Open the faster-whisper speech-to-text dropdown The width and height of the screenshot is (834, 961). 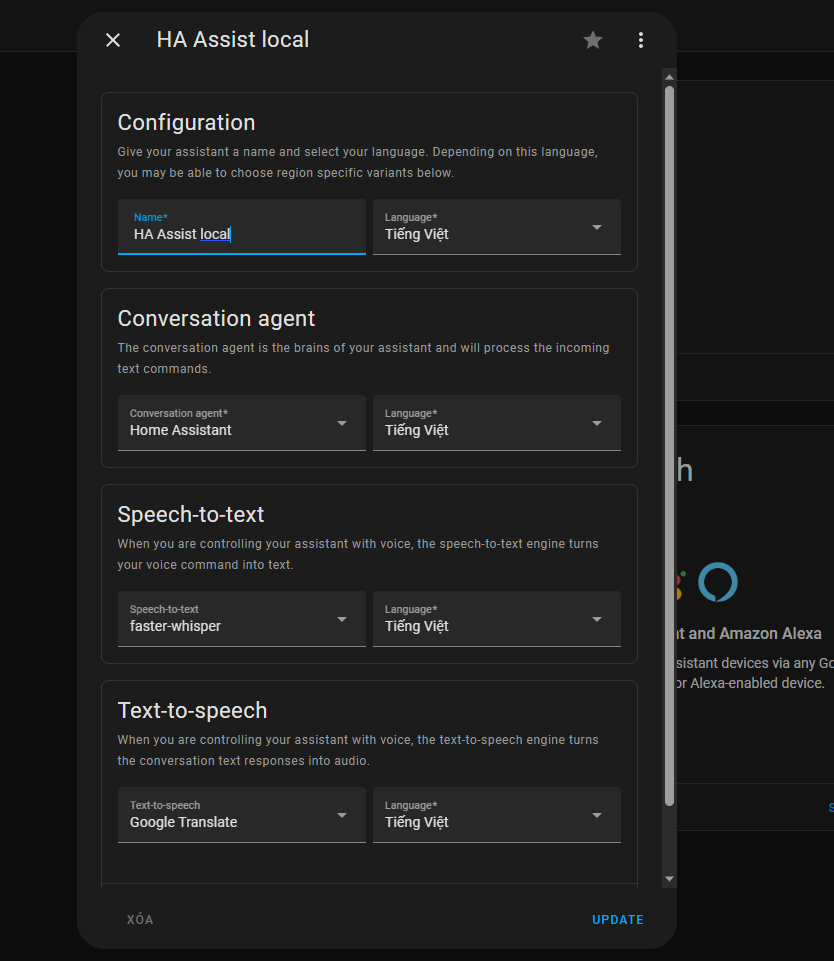[241, 619]
